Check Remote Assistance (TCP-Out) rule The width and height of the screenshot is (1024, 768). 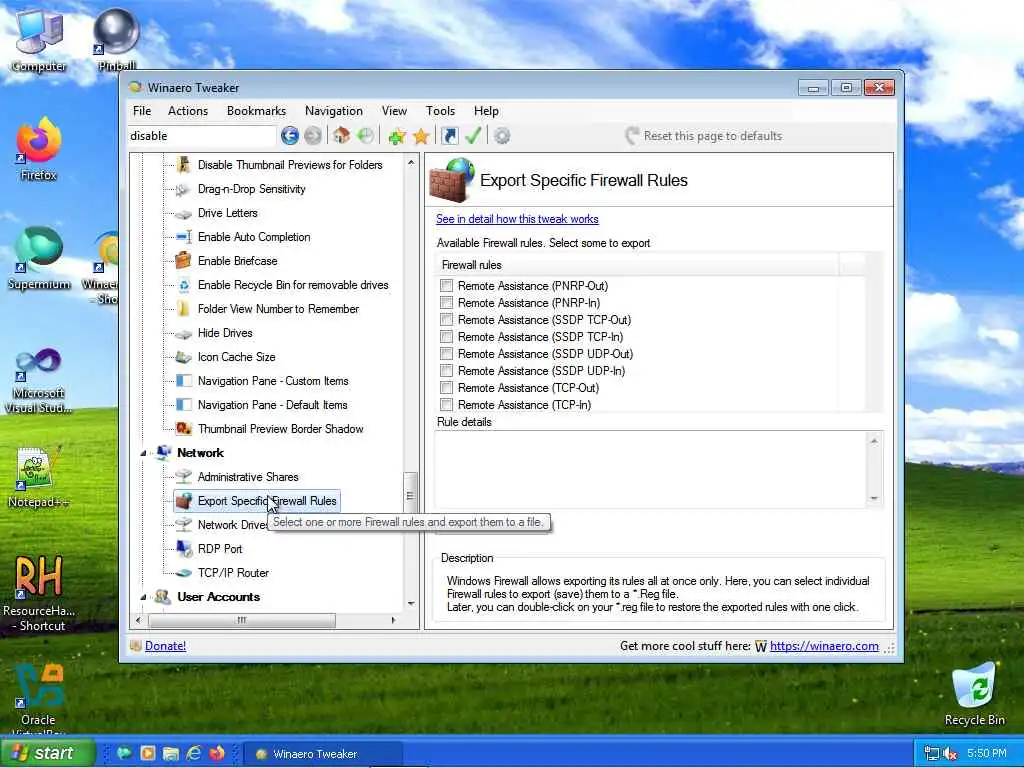[x=446, y=387]
